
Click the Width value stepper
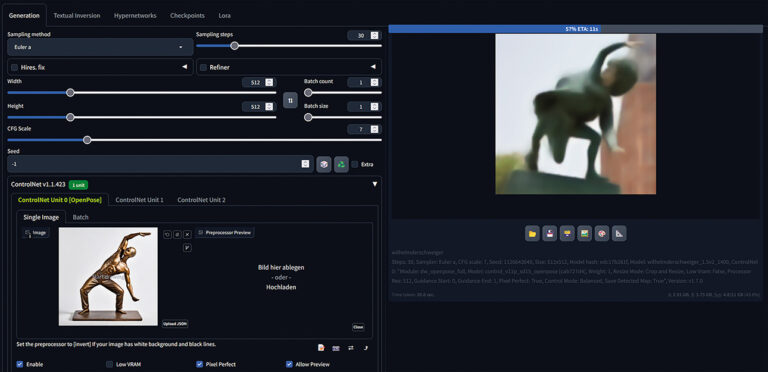pyautogui.click(x=269, y=82)
